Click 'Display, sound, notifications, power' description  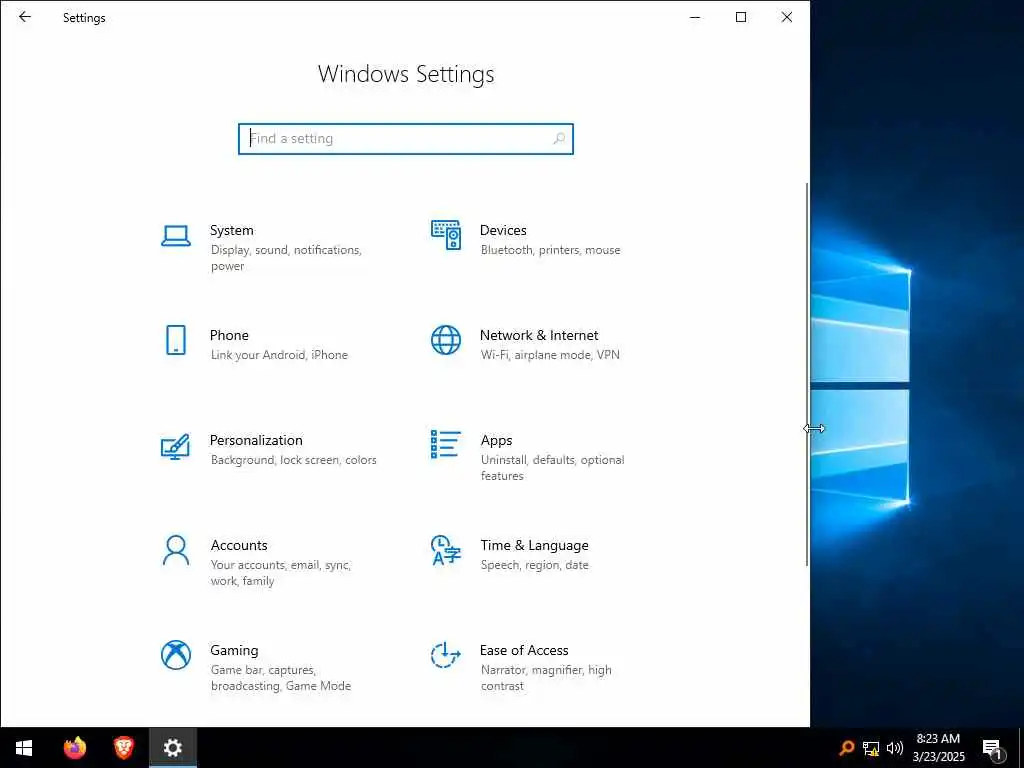[286, 258]
